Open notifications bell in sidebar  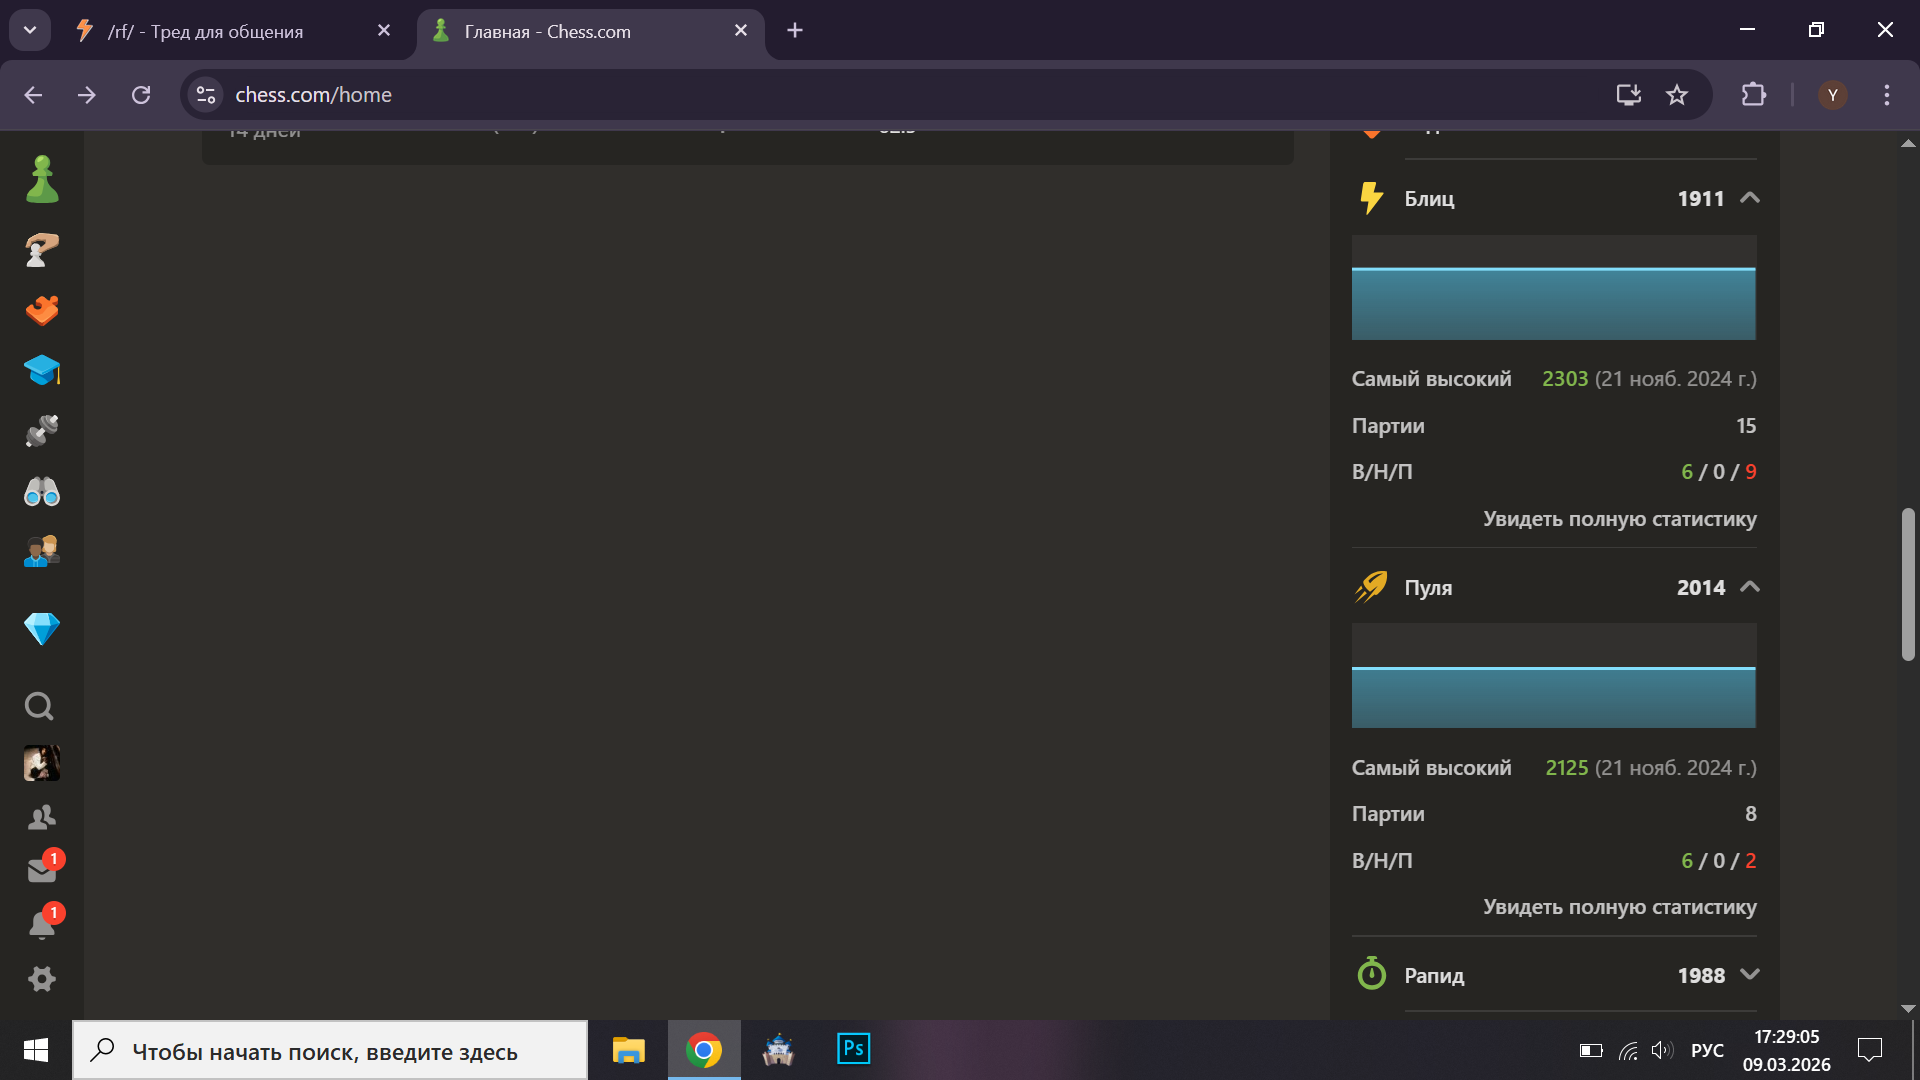click(42, 925)
